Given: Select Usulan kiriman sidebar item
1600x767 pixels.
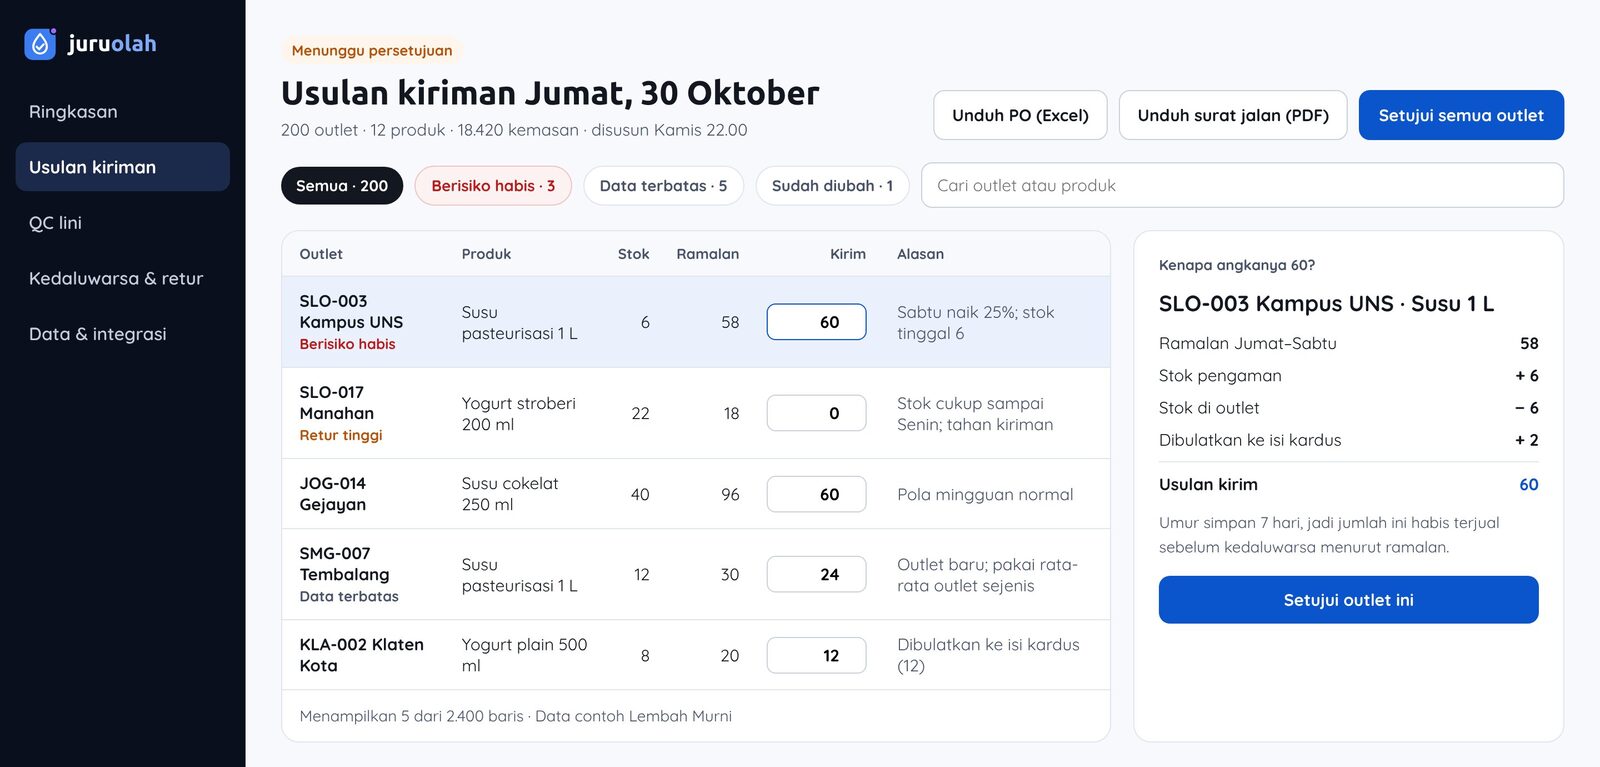Looking at the screenshot, I should pyautogui.click(x=122, y=167).
